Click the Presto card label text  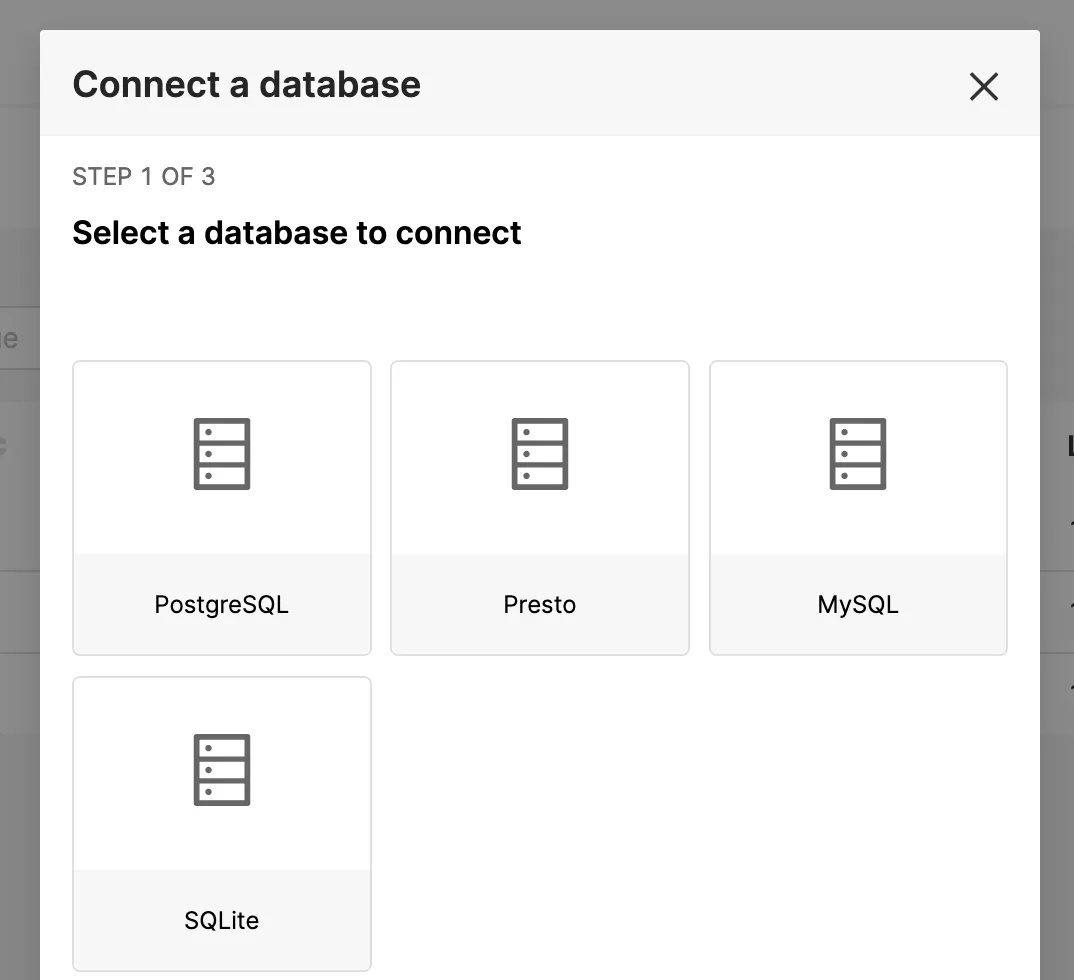539,604
